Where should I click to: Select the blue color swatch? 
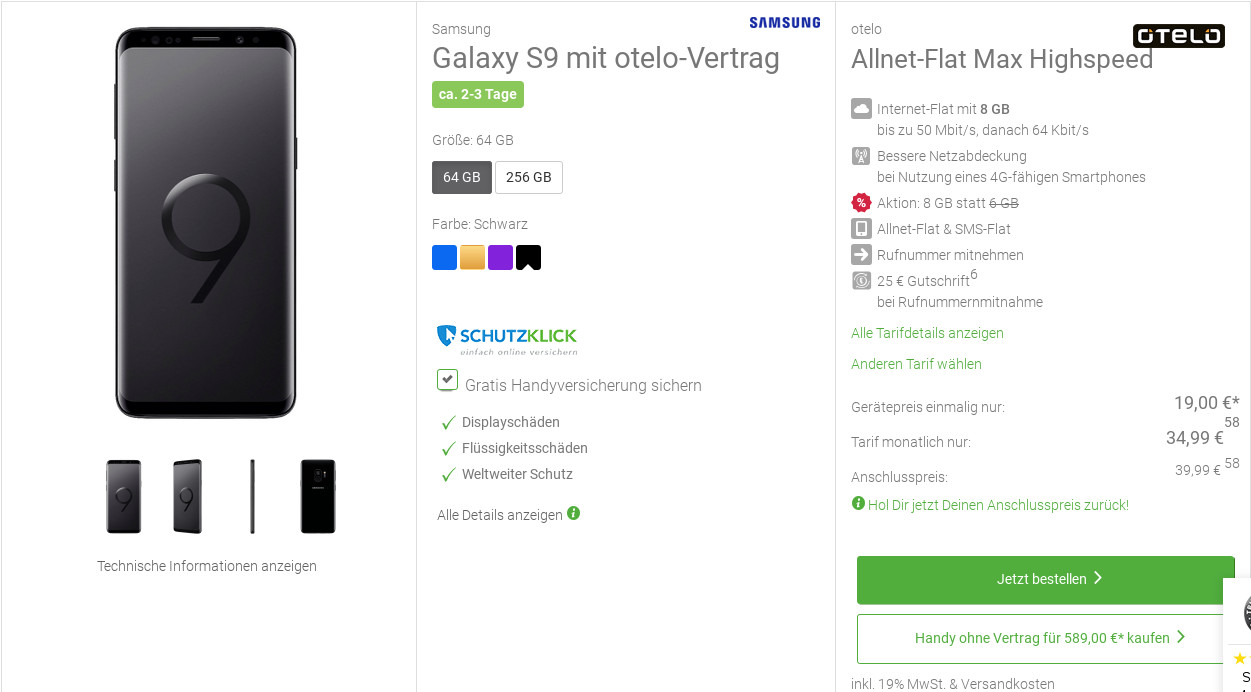(x=444, y=257)
